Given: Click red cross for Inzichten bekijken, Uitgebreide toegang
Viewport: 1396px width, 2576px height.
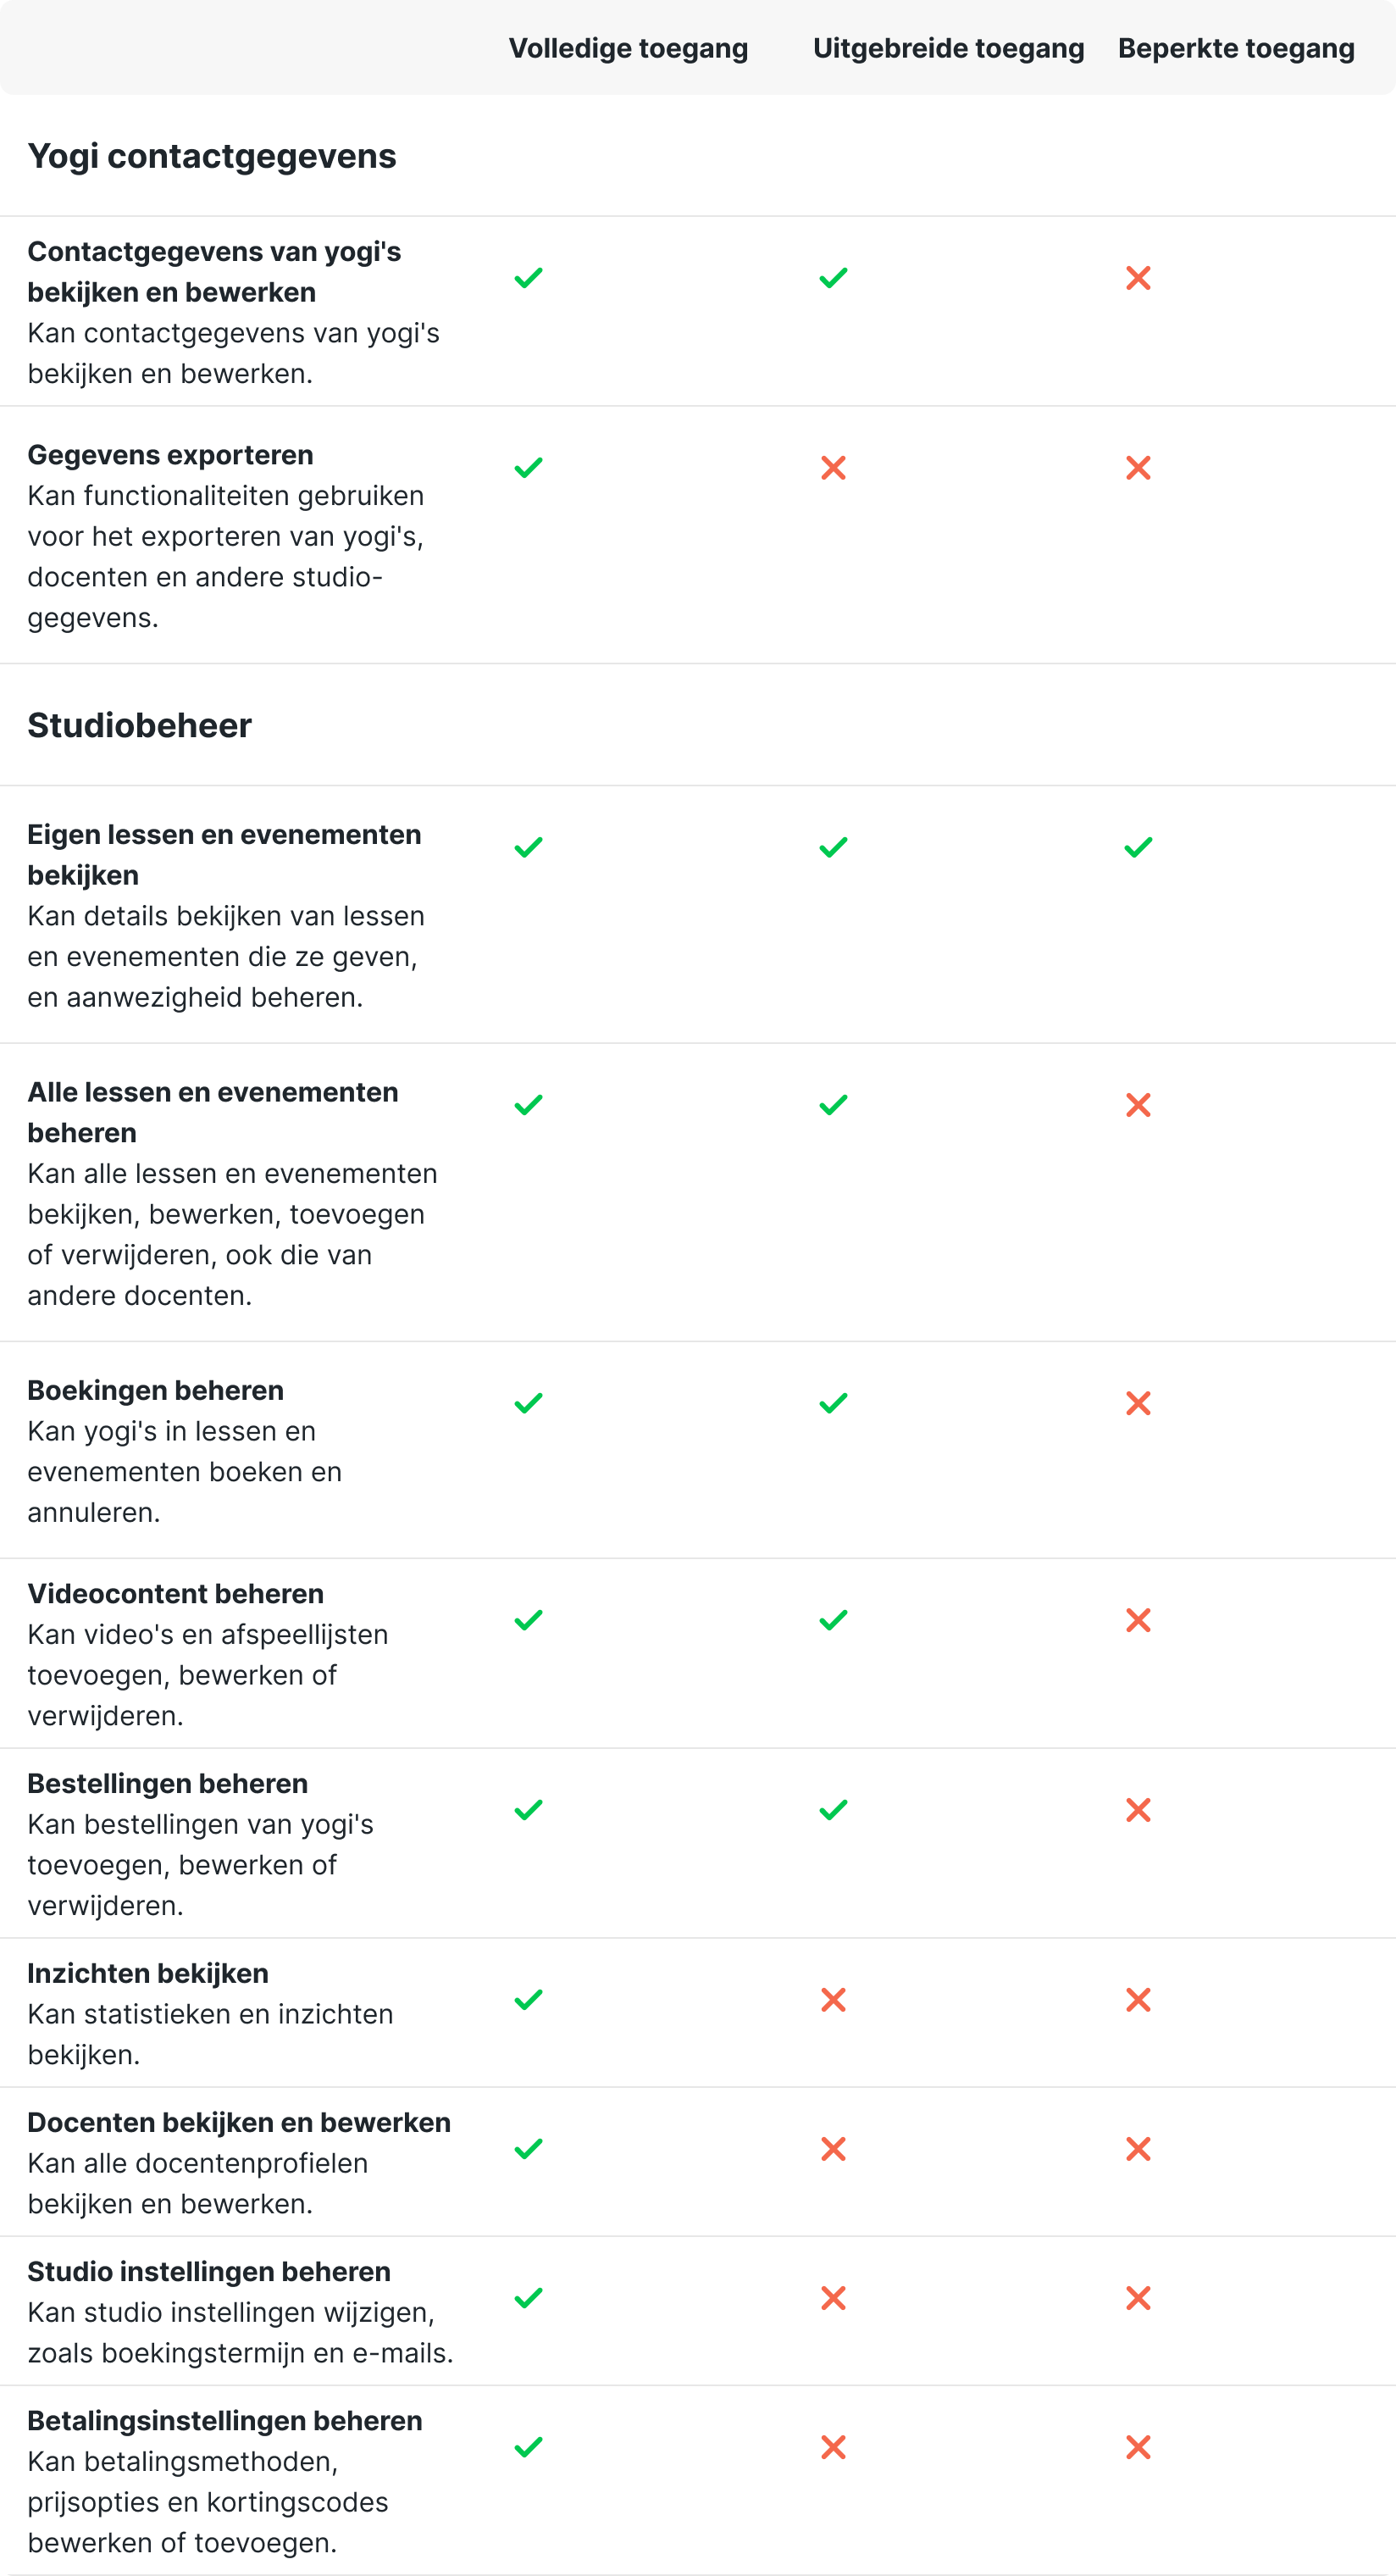Looking at the screenshot, I should tap(833, 2000).
